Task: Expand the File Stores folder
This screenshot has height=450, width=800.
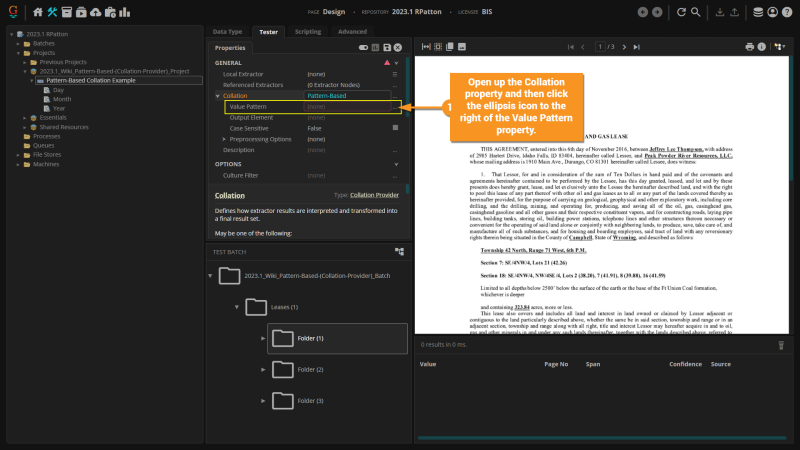Action: point(18,155)
